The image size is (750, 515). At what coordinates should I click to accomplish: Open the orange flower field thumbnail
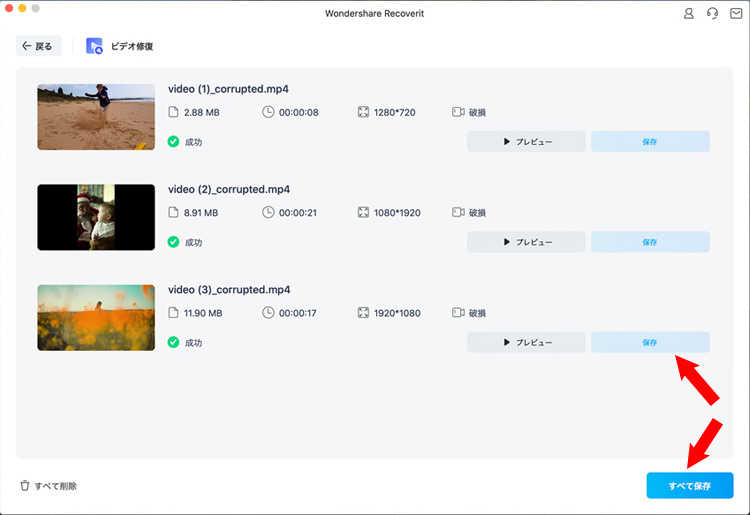[96, 317]
